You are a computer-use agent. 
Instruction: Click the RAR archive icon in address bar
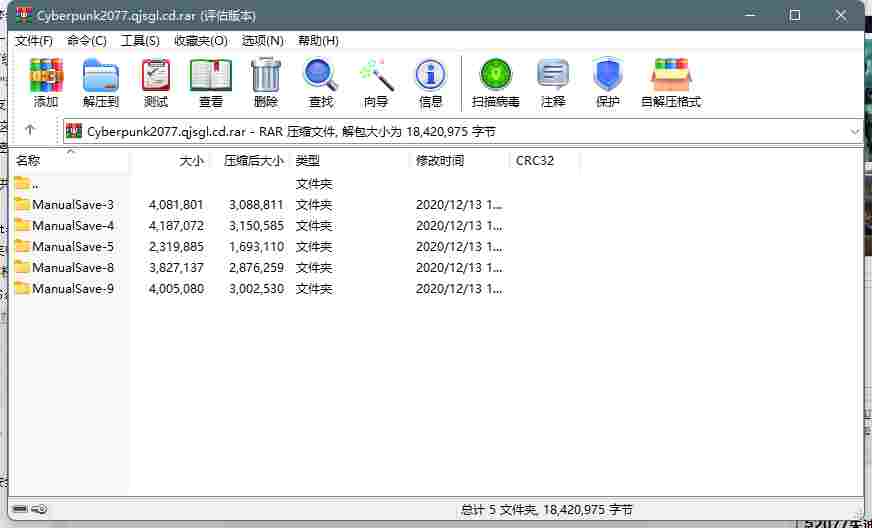(74, 131)
